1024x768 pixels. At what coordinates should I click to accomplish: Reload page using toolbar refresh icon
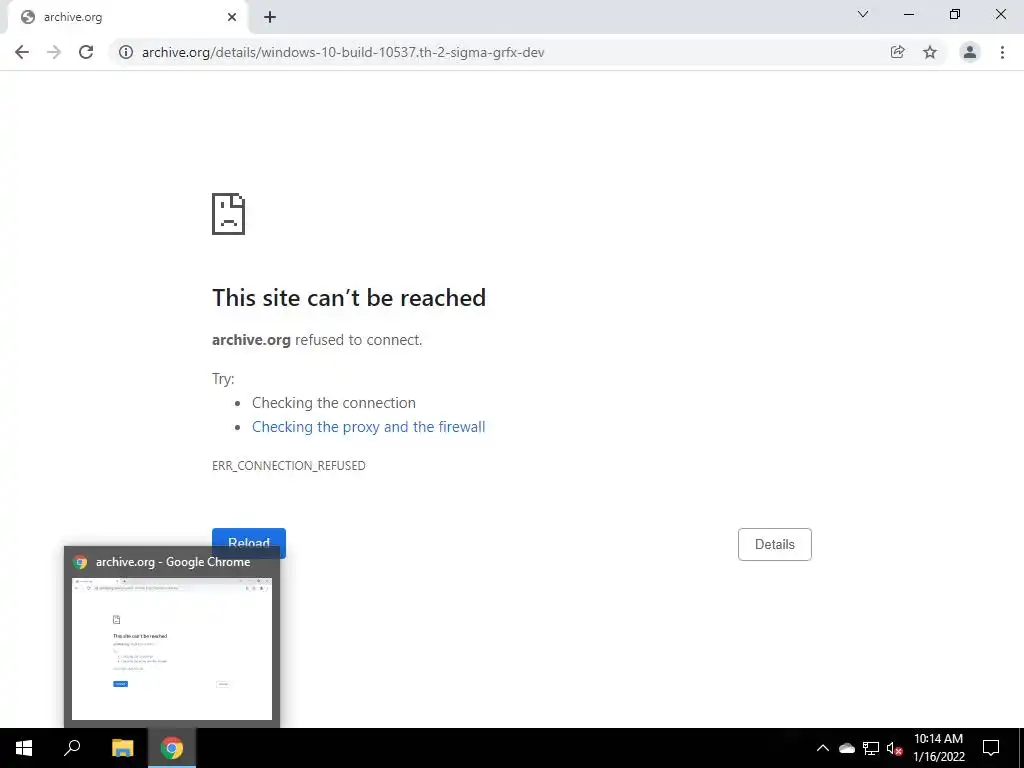86,52
